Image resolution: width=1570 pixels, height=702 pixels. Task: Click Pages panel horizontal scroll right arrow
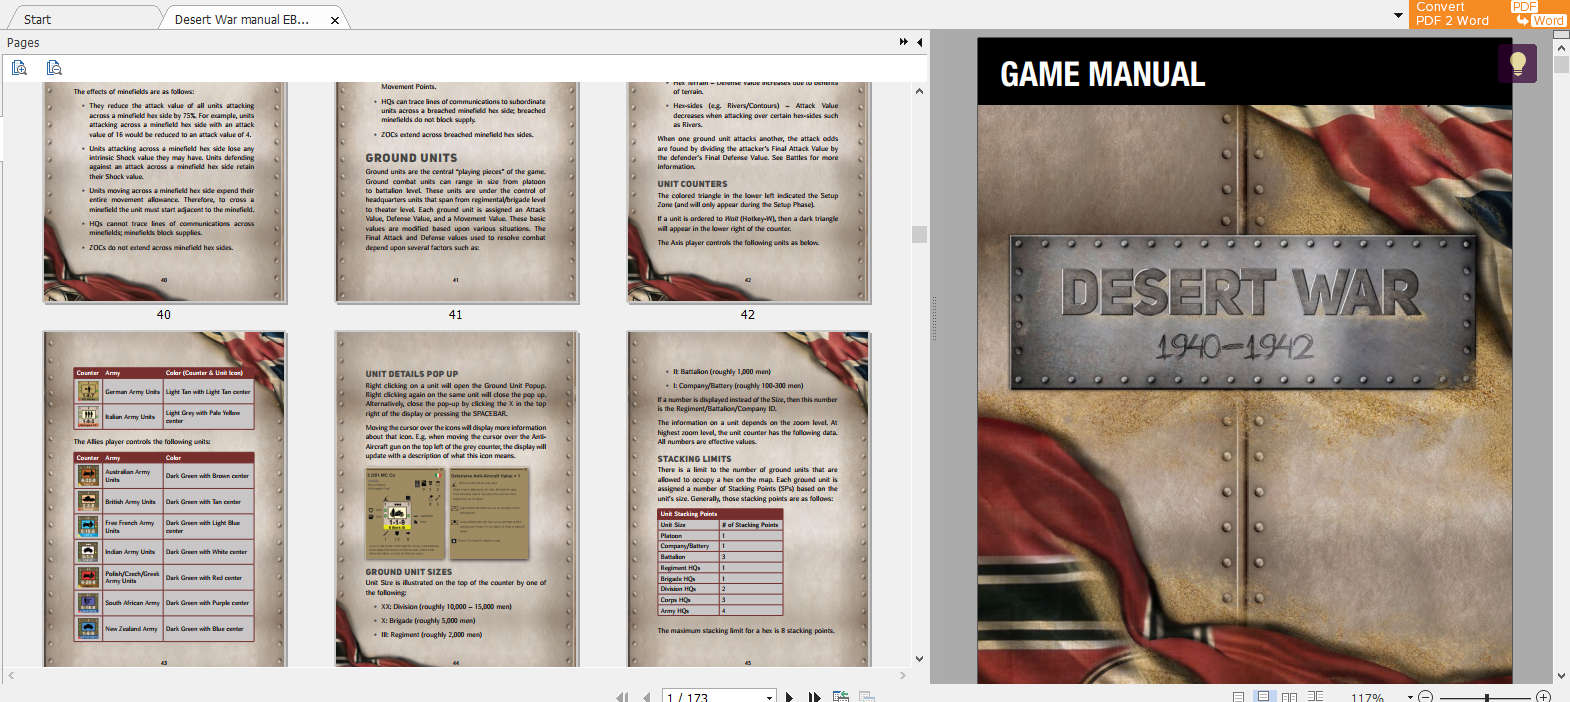coord(902,676)
